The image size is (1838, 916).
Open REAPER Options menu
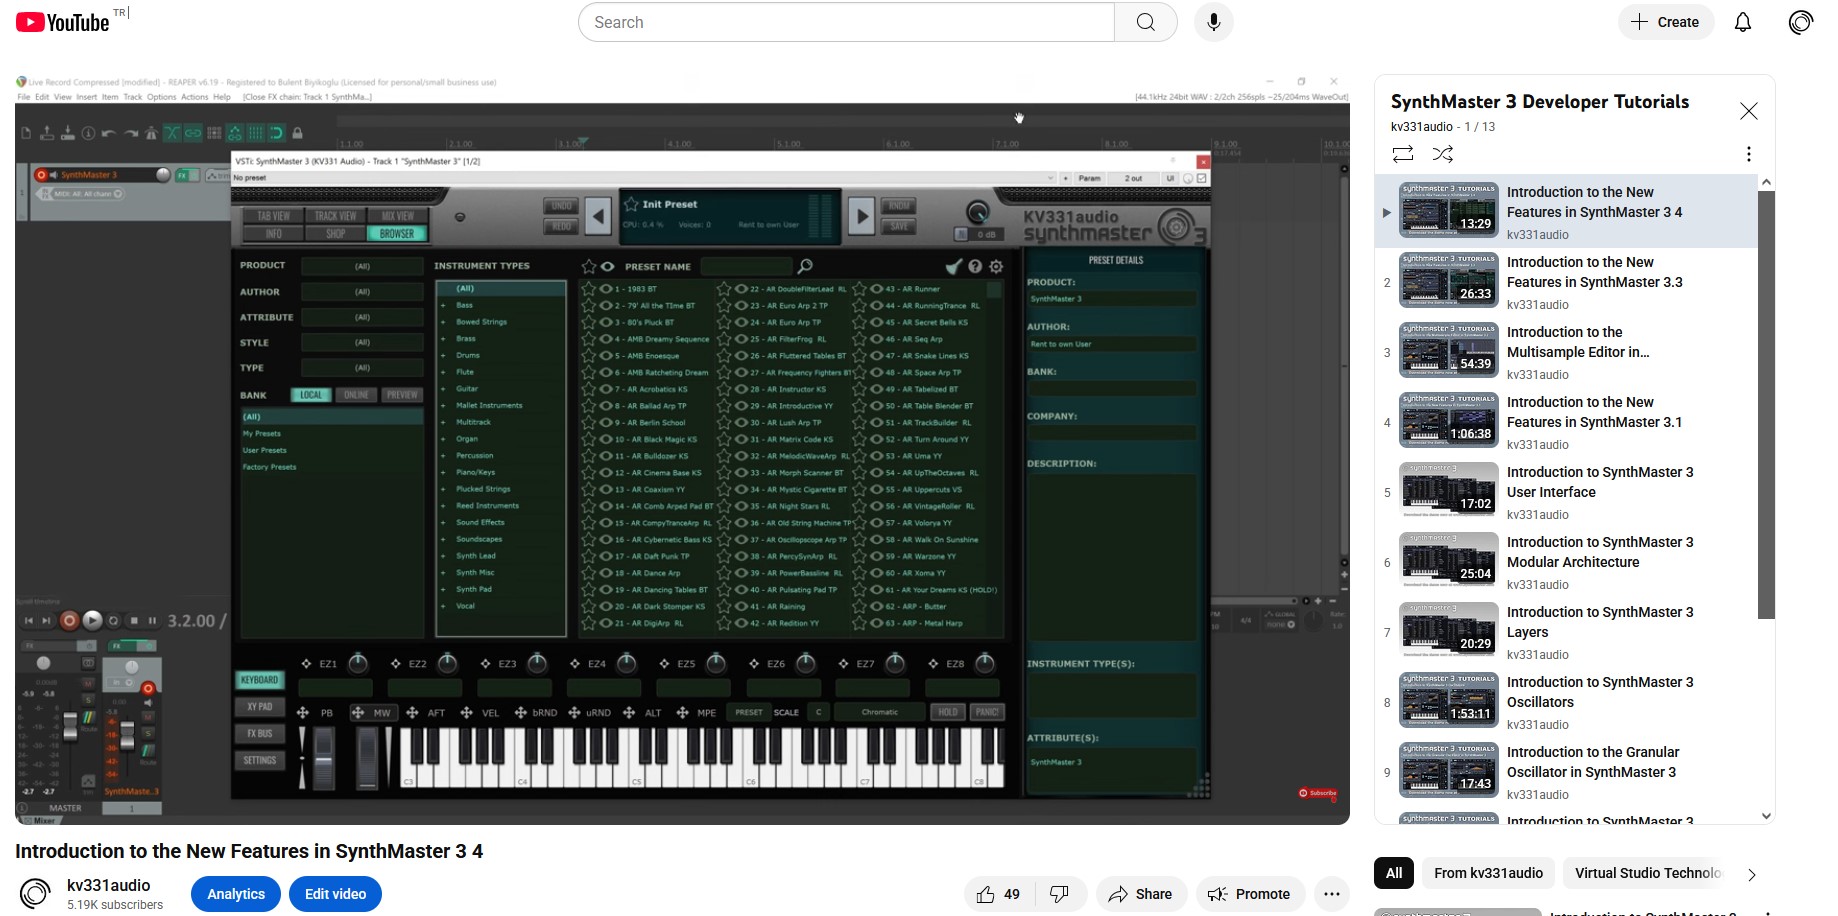pyautogui.click(x=161, y=97)
